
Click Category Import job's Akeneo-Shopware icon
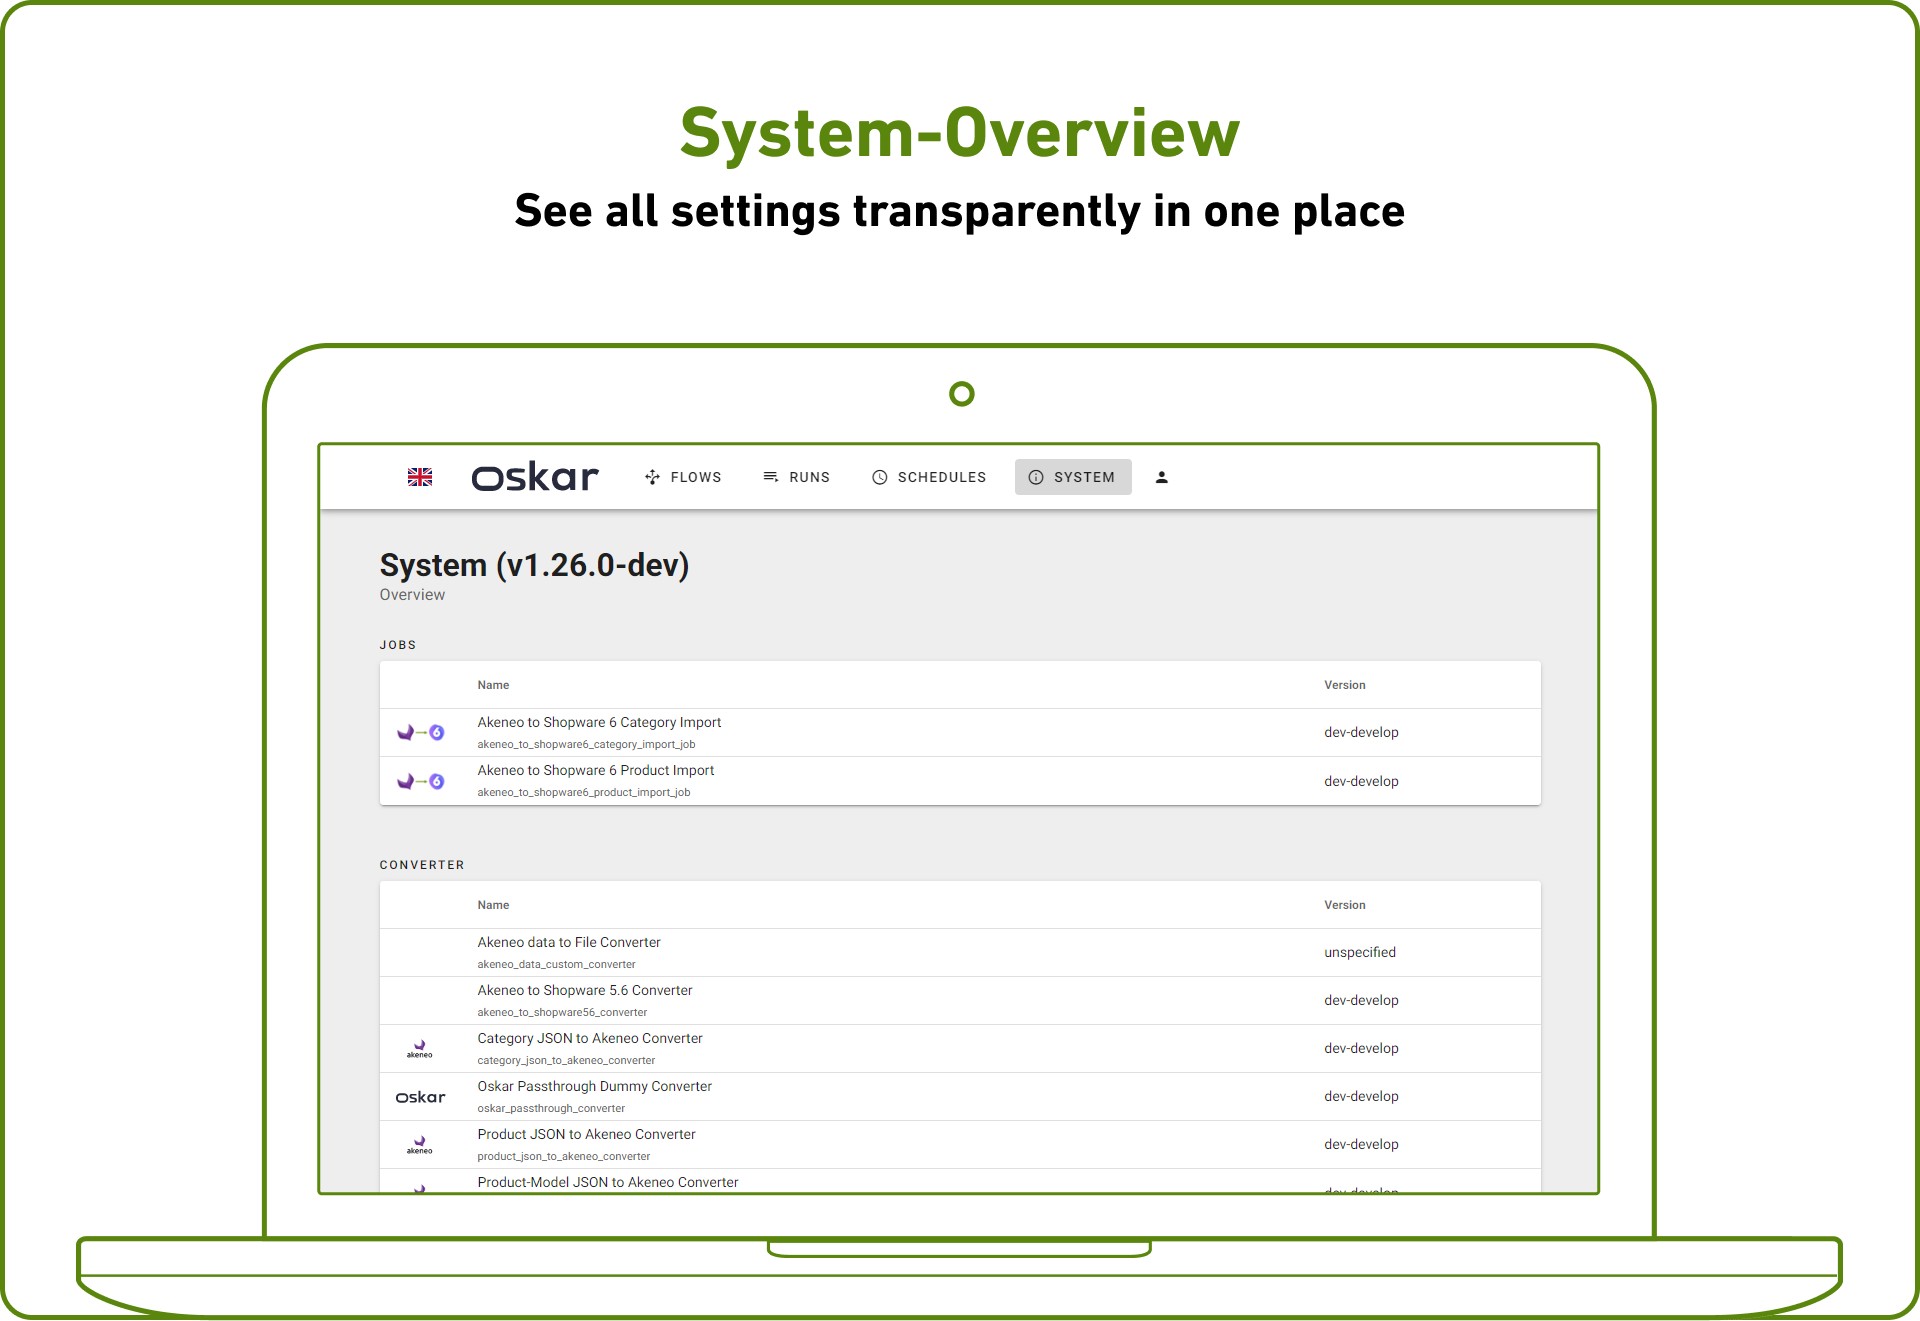(x=421, y=732)
